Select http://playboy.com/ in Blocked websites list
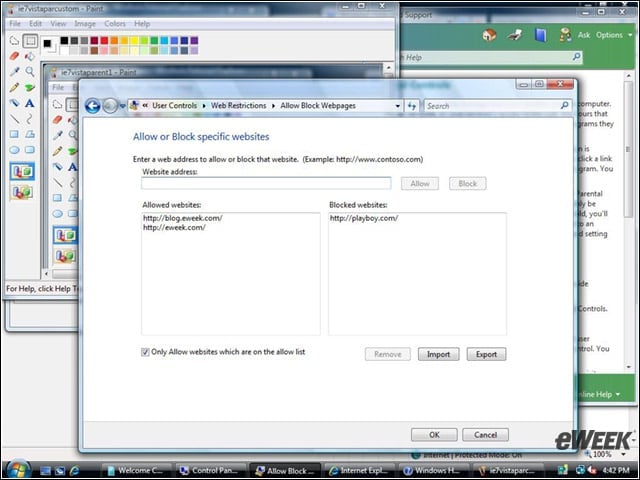Image resolution: width=640 pixels, height=480 pixels. [364, 218]
